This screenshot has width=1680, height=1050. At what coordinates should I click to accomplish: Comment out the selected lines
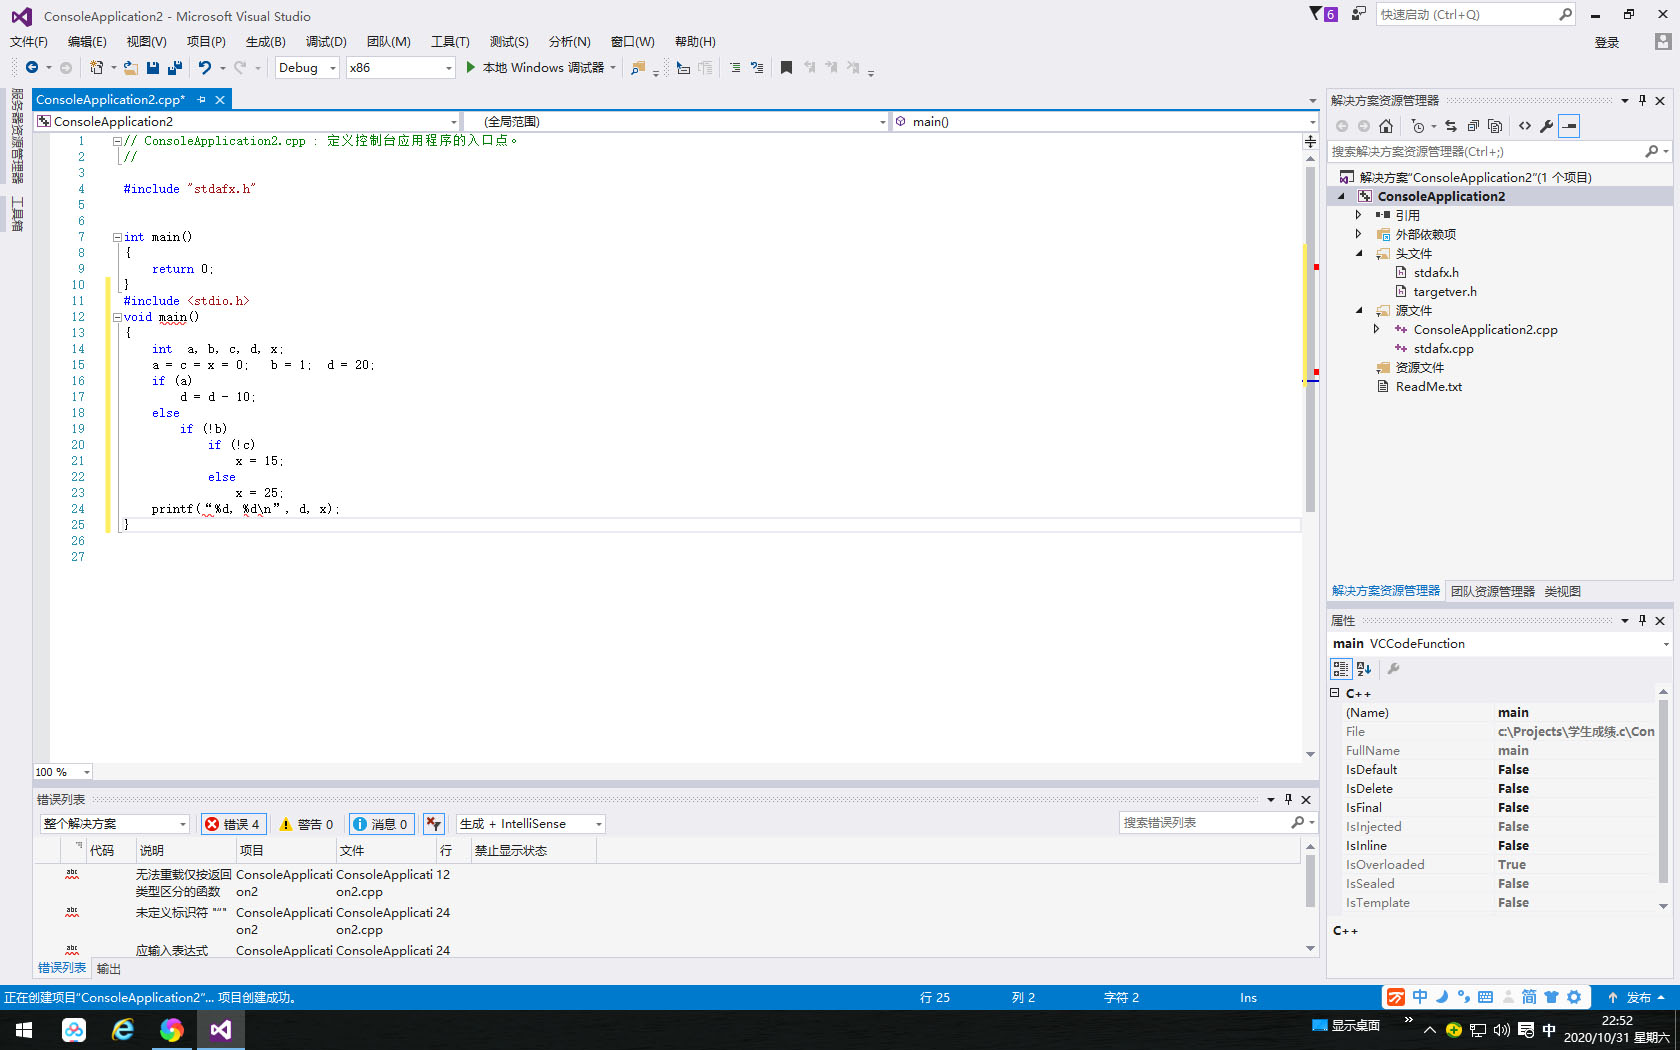tap(735, 67)
